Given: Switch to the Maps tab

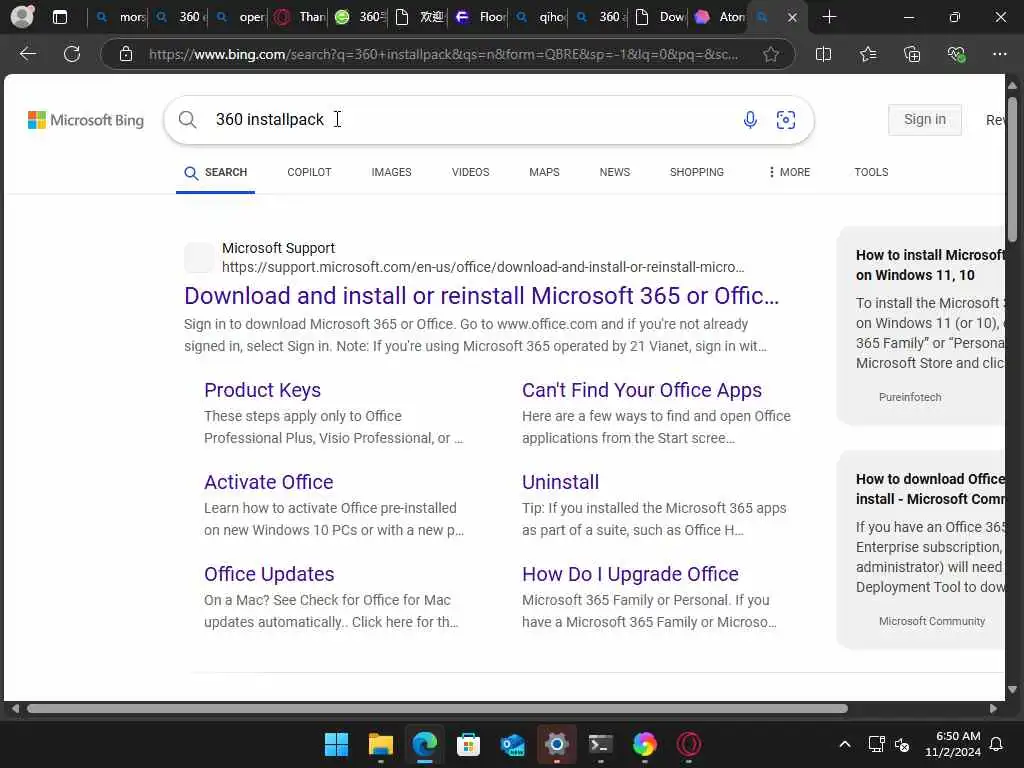Looking at the screenshot, I should (544, 172).
